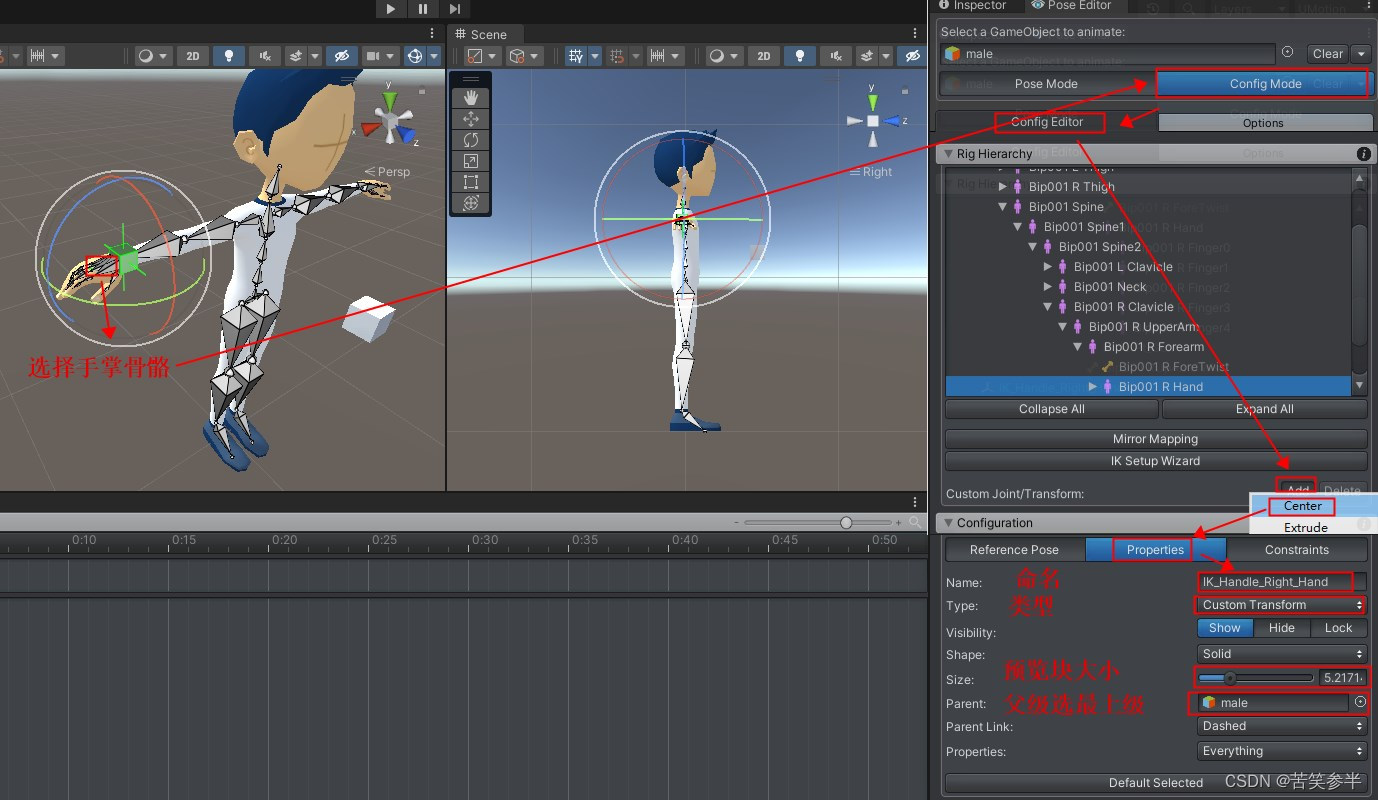This screenshot has height=800, width=1378.
Task: Open the Custom Transform Type dropdown
Action: click(x=1280, y=604)
